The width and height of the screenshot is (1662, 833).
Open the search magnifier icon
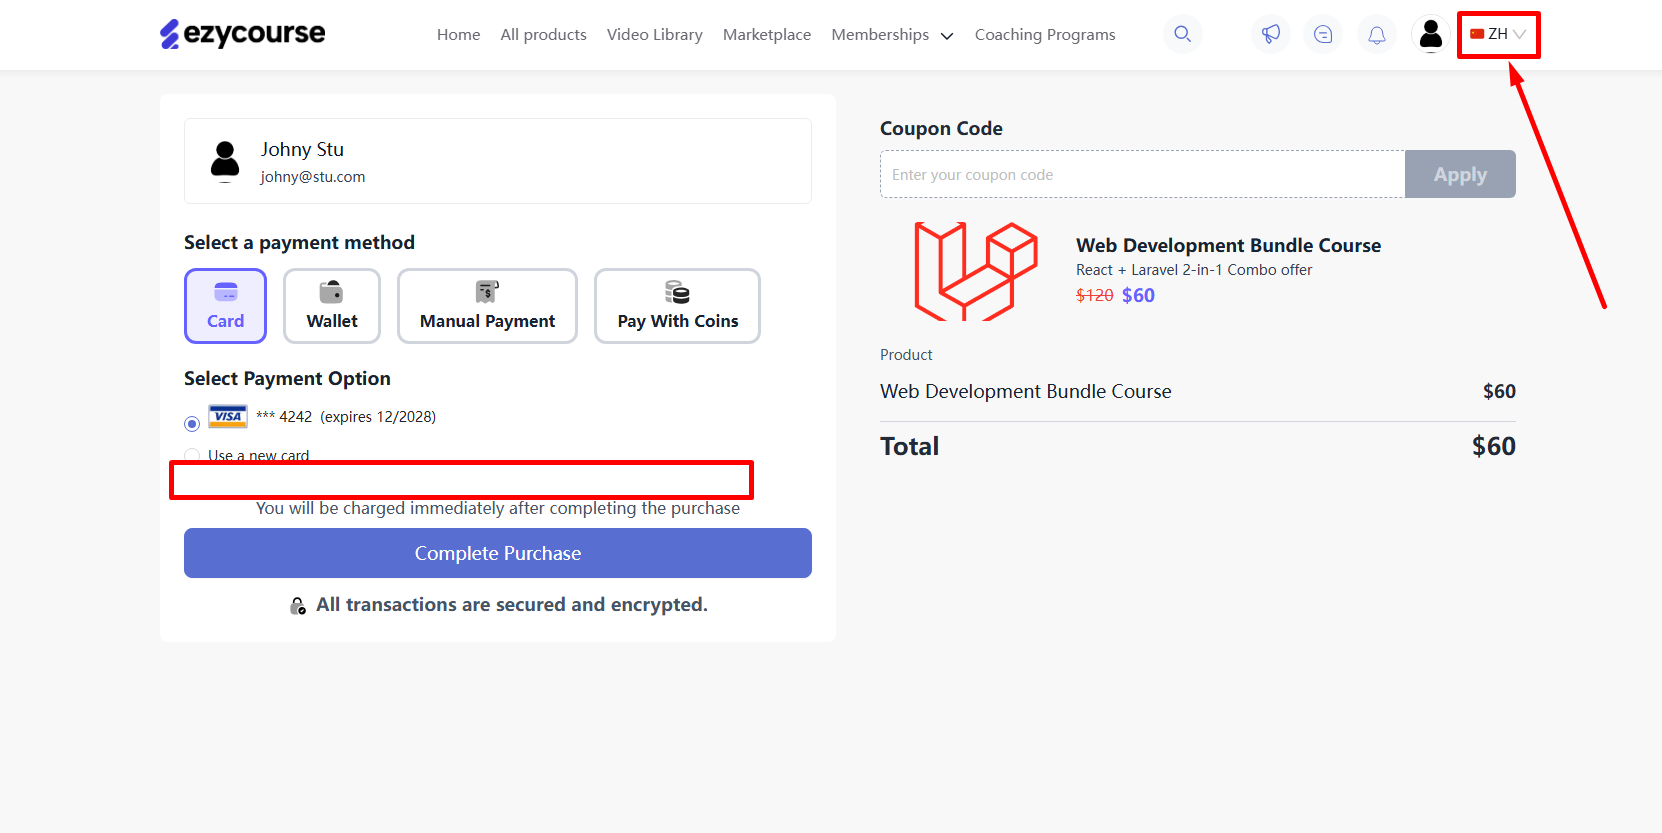[1182, 34]
